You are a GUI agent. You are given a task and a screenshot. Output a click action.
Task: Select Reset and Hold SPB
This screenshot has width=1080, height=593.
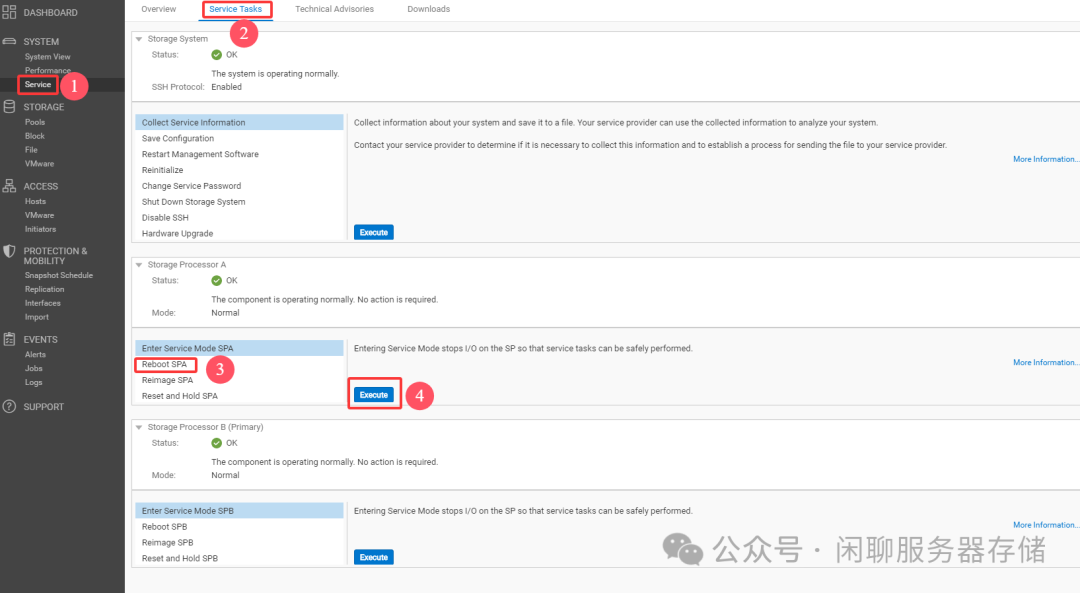(x=239, y=559)
